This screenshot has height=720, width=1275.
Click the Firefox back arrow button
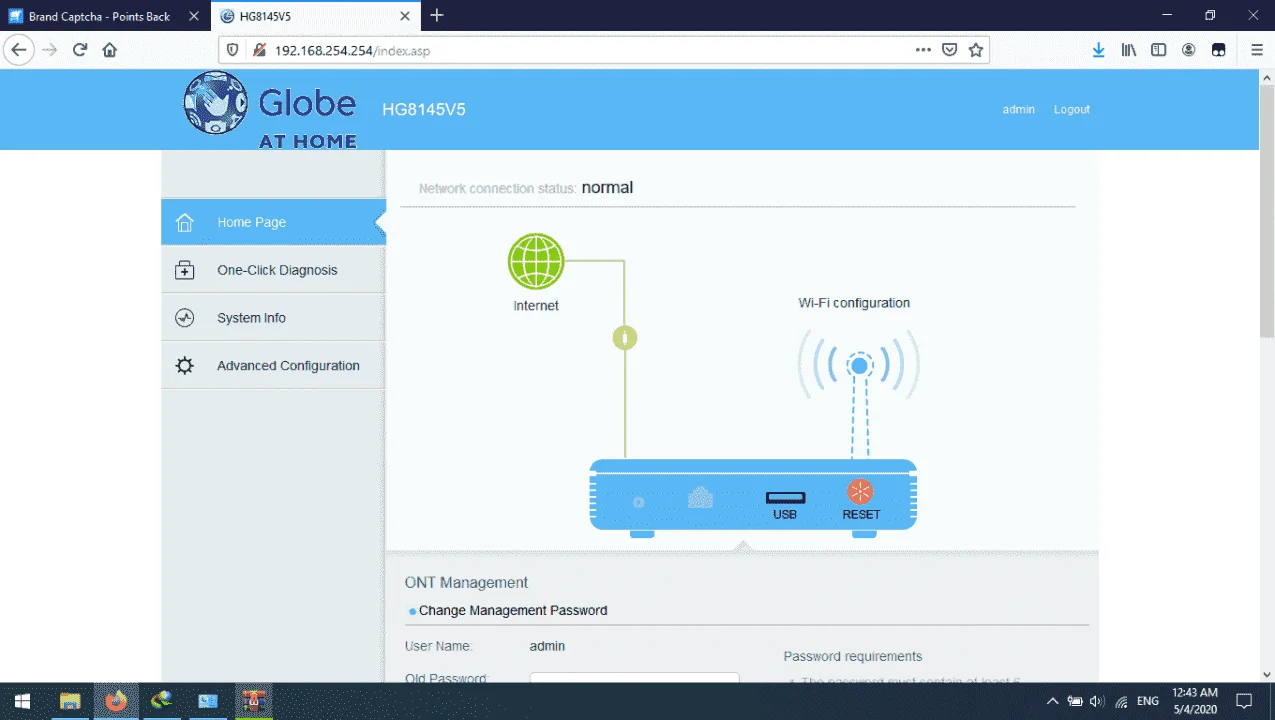[x=19, y=50]
